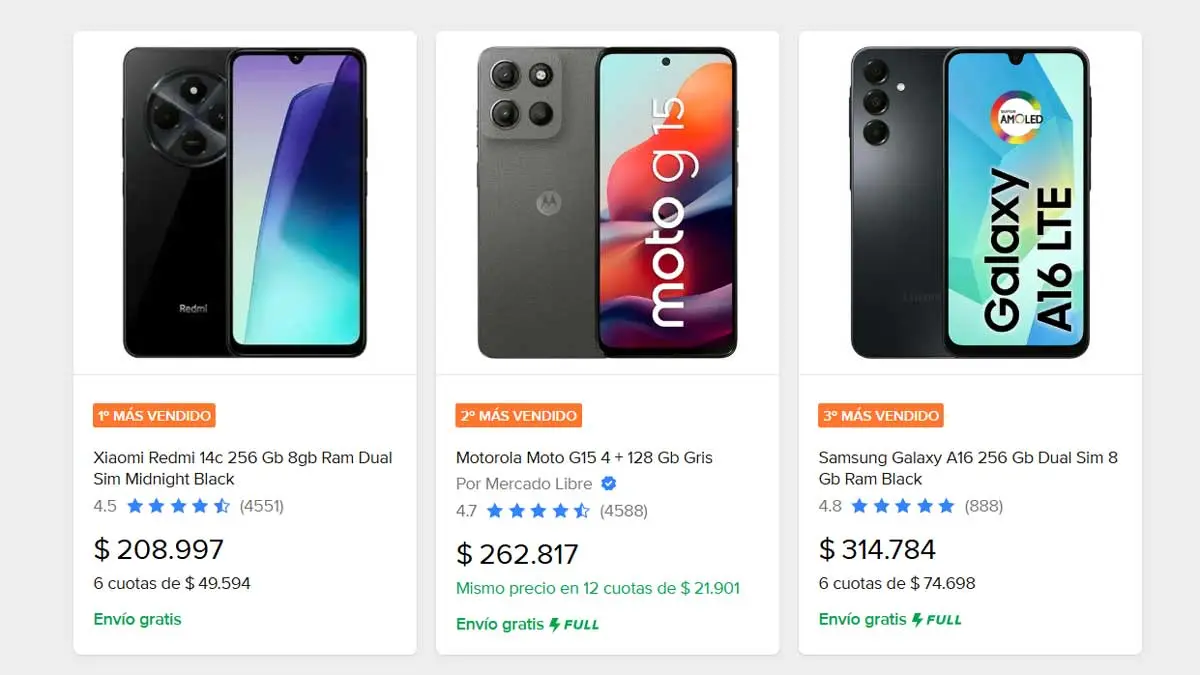
Task: Click the $ 262.817 price
Action: [517, 554]
